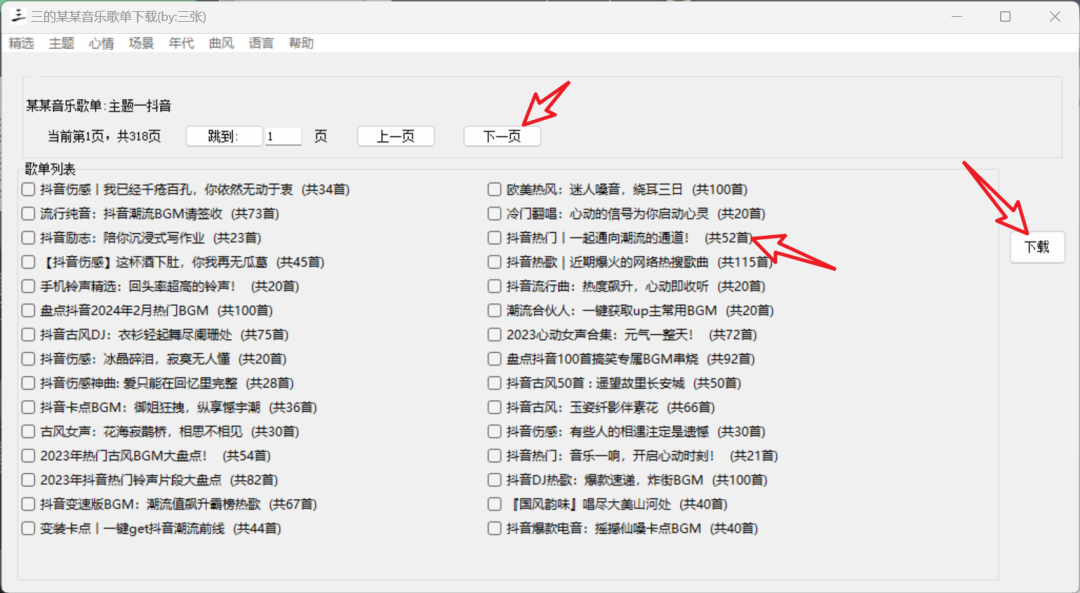Minimize the application window

coord(956,17)
